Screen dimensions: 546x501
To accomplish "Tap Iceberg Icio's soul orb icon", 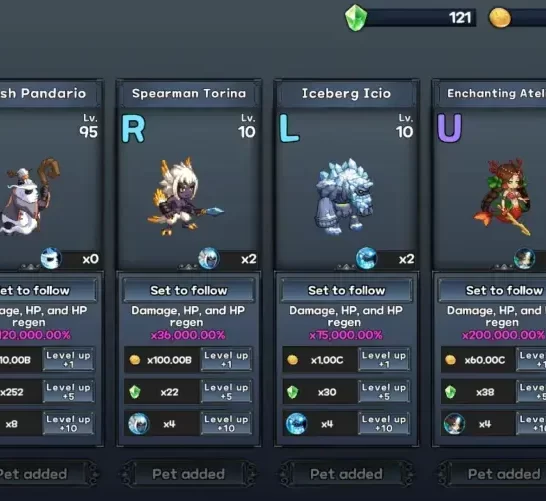I will click(366, 258).
